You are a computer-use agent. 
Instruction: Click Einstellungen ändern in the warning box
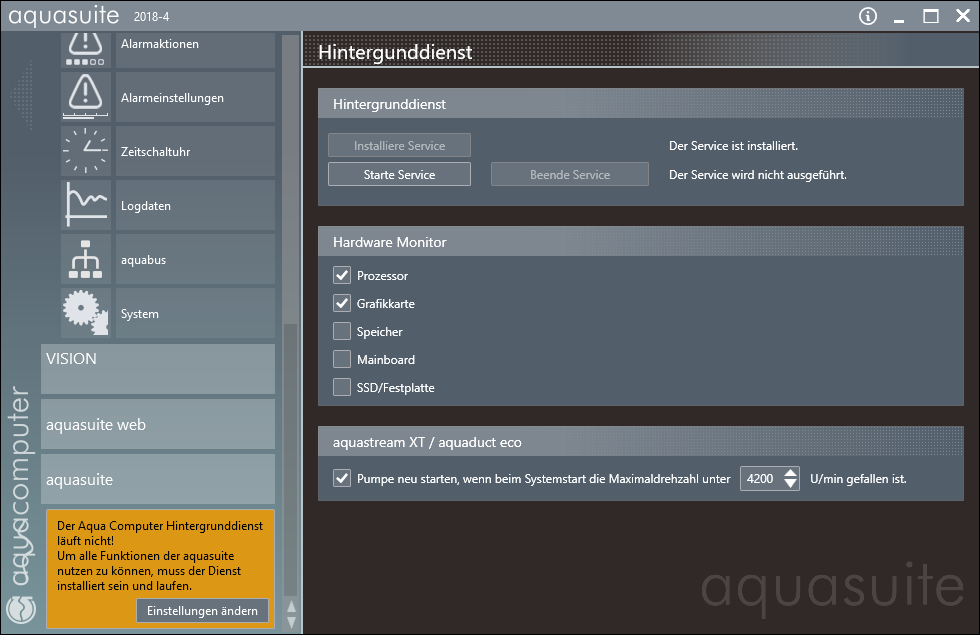coord(202,610)
